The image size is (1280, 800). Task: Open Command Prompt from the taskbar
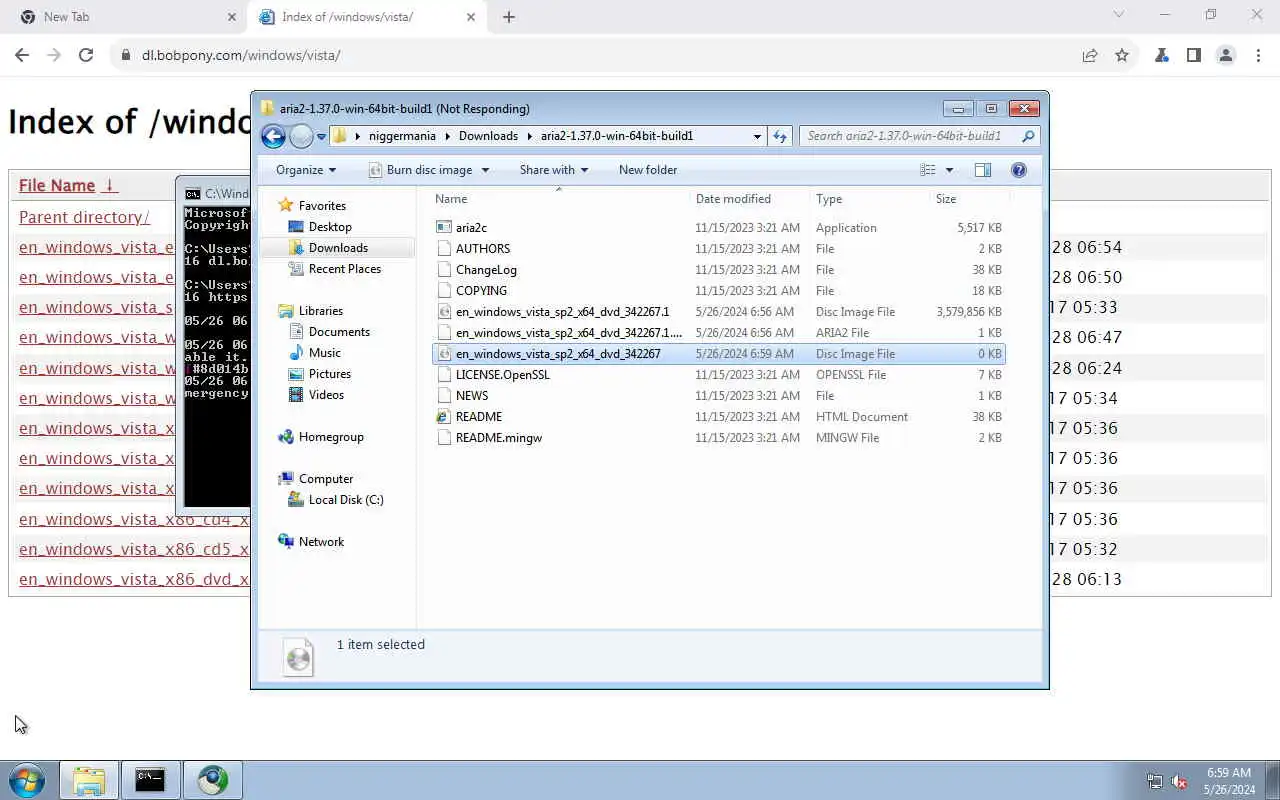[150, 780]
